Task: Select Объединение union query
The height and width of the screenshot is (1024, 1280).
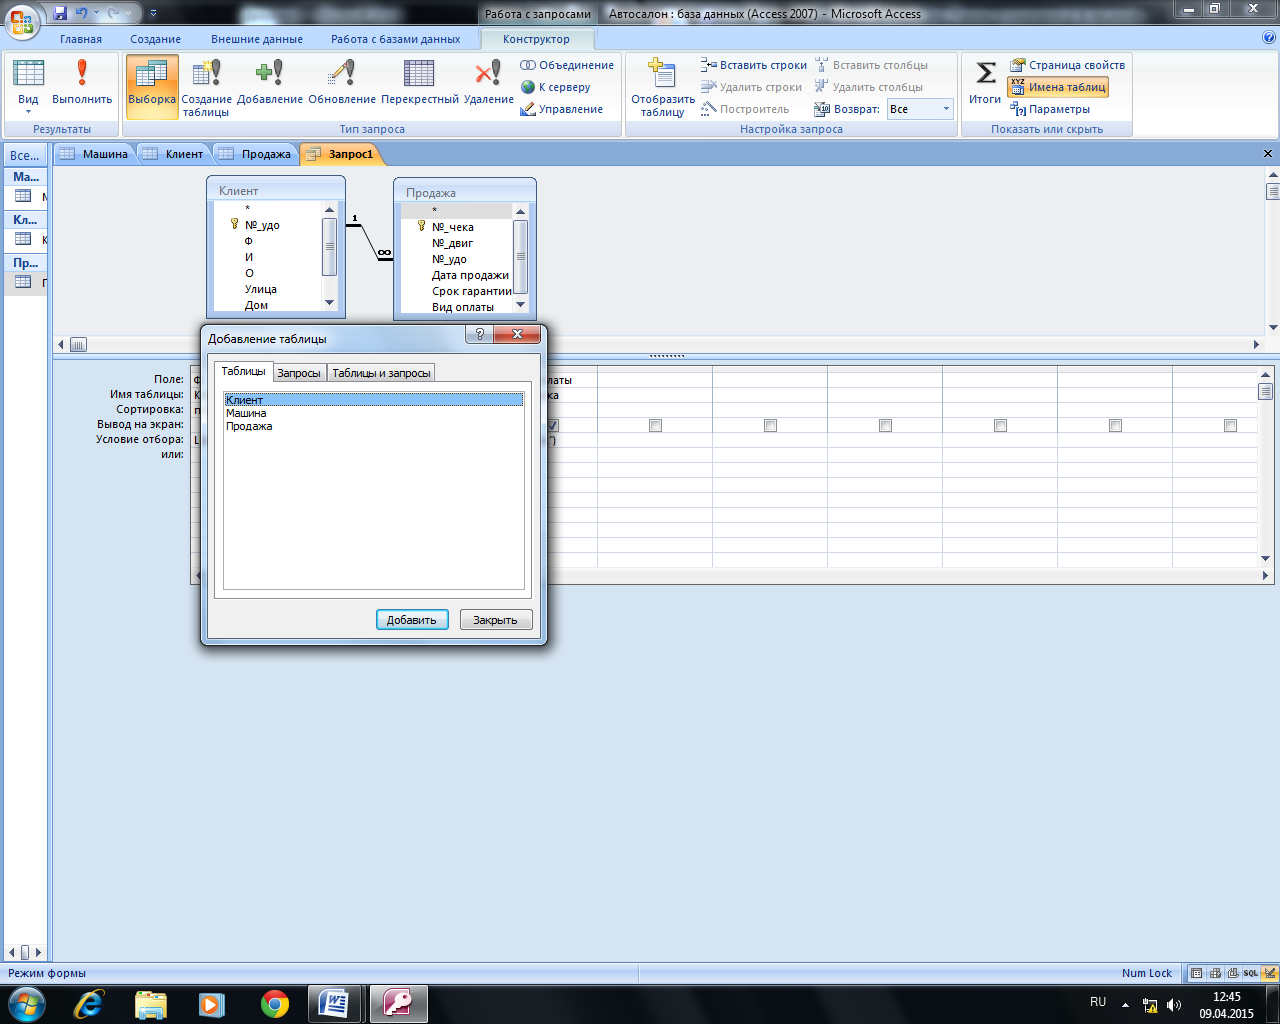Action: pyautogui.click(x=567, y=65)
